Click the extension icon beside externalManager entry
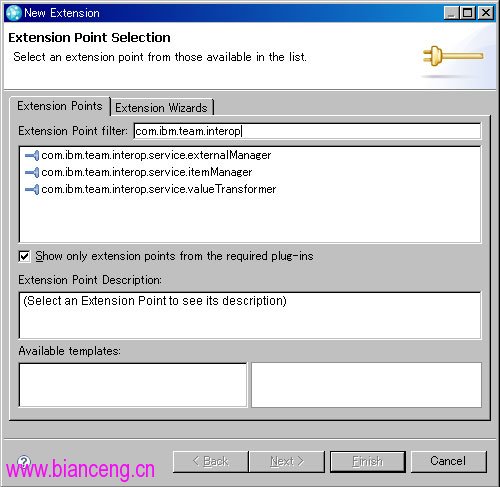The height and width of the screenshot is (487, 500). coord(32,155)
